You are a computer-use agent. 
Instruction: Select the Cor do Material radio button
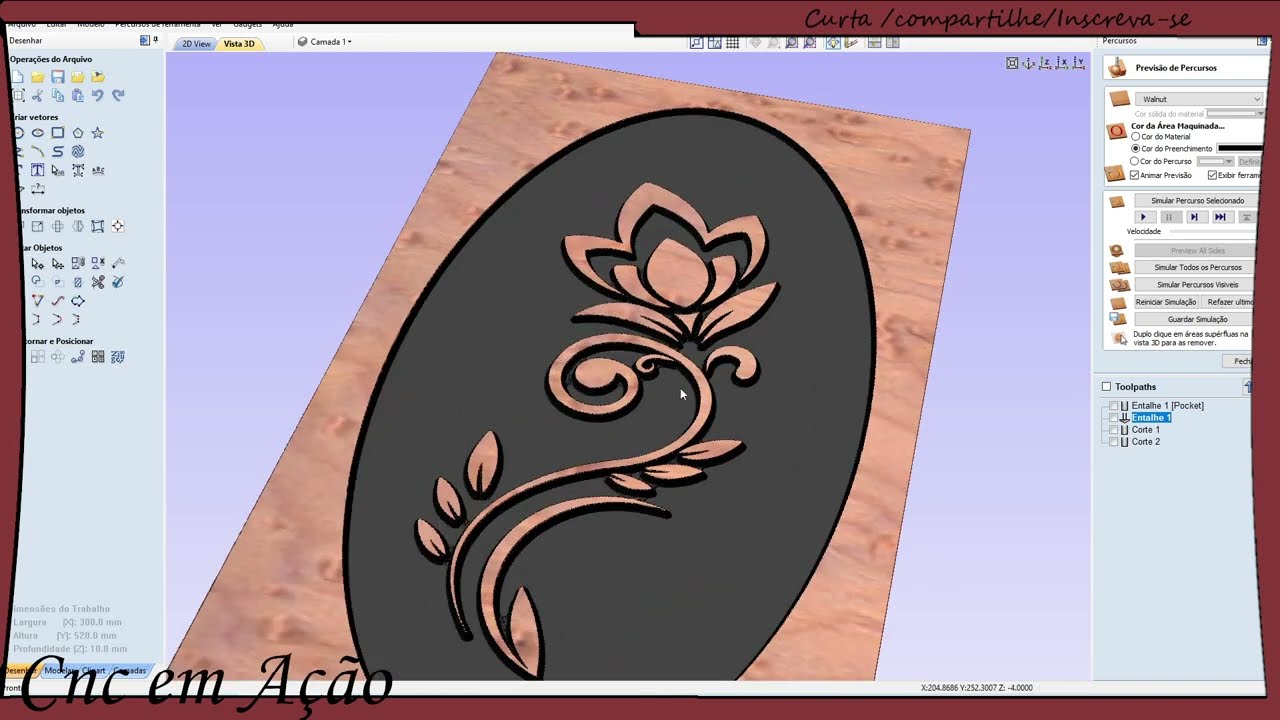[1135, 137]
